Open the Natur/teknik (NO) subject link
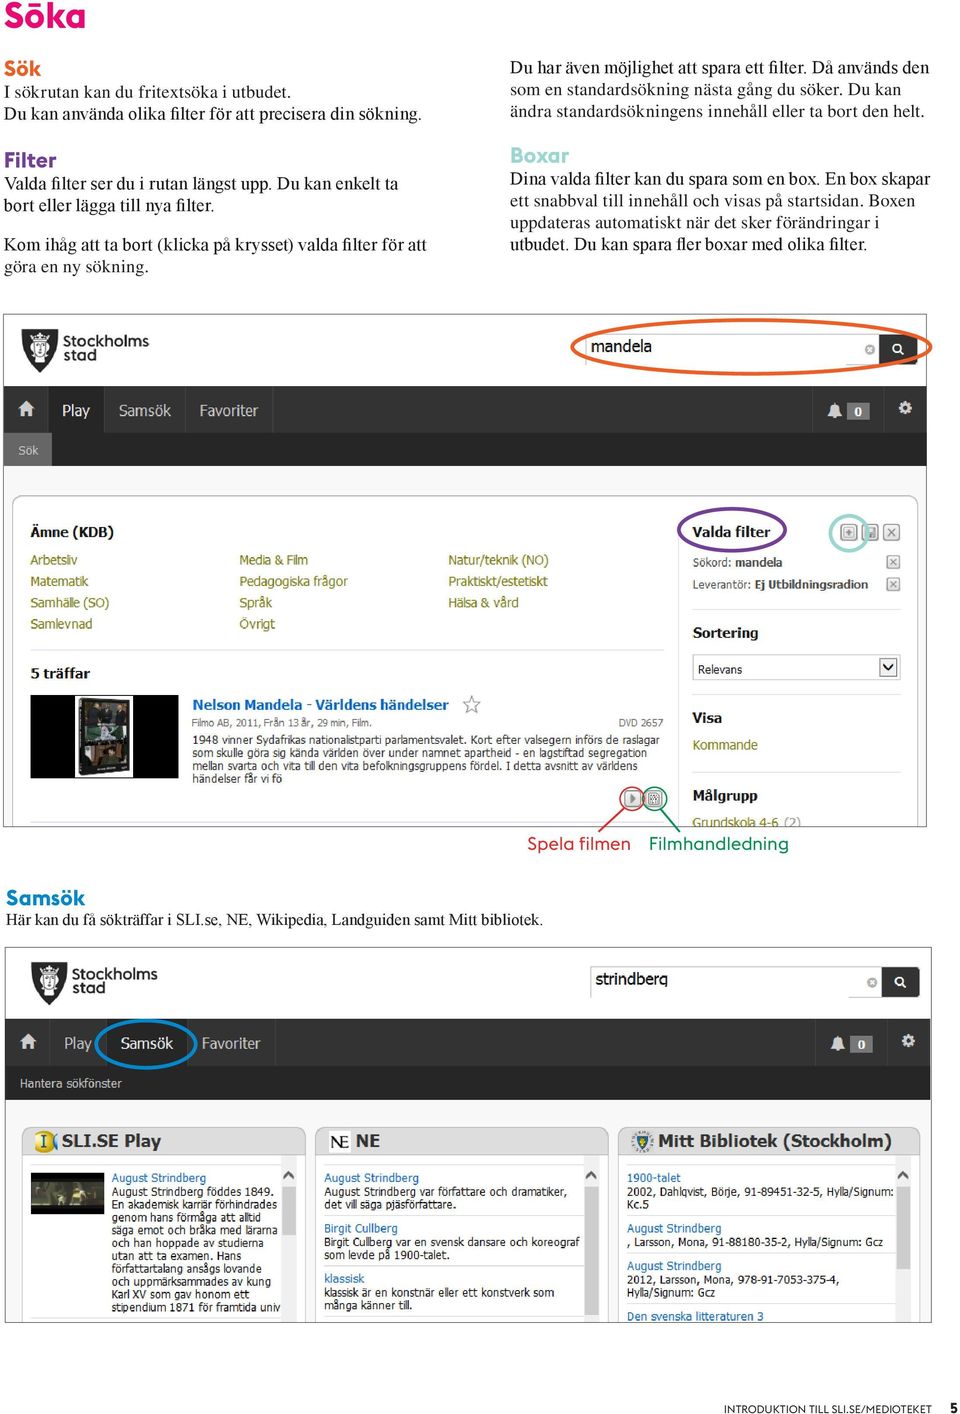The image size is (960, 1414). 498,560
